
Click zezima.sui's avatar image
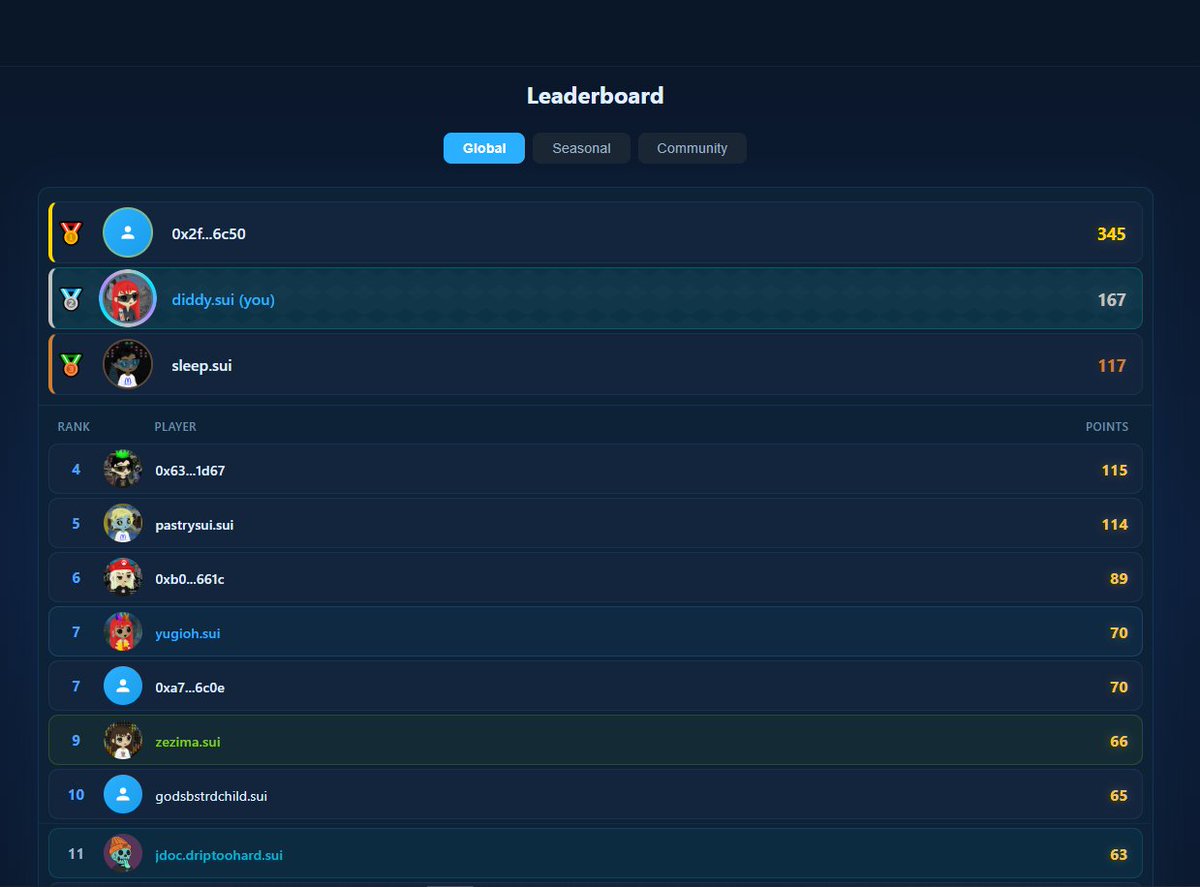pyautogui.click(x=123, y=741)
